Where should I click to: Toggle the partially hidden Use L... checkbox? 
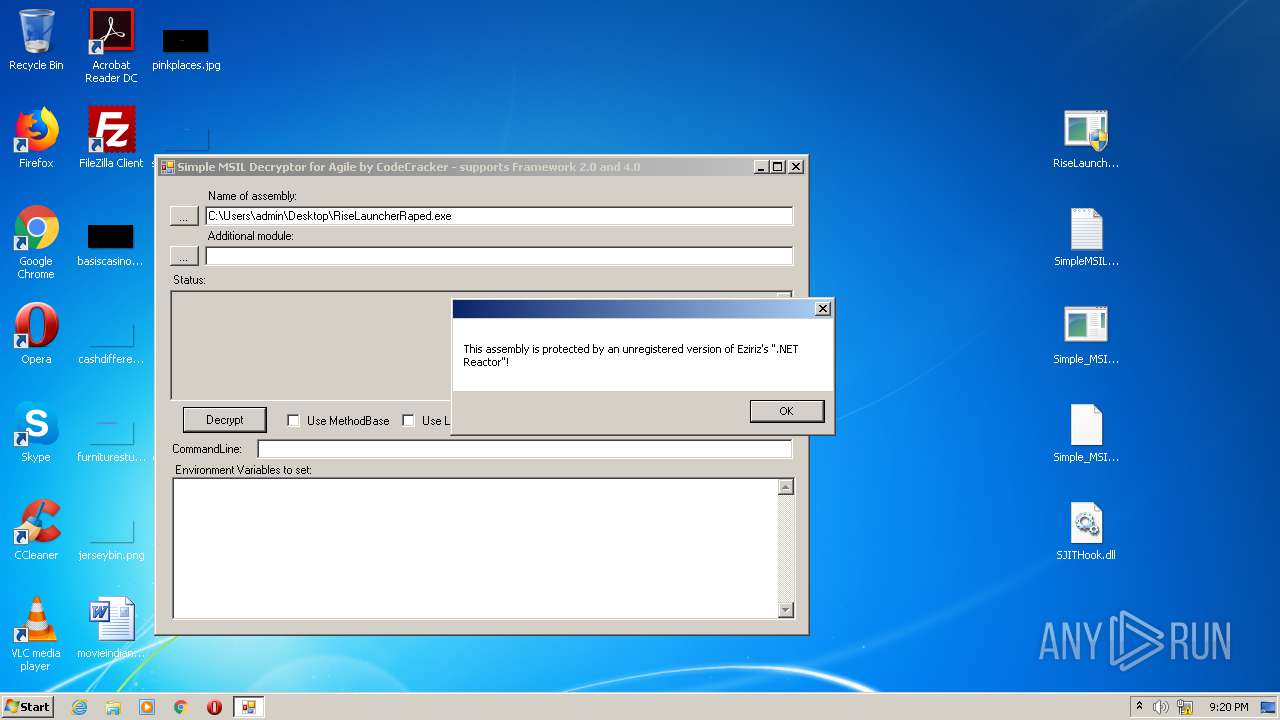[x=408, y=421]
